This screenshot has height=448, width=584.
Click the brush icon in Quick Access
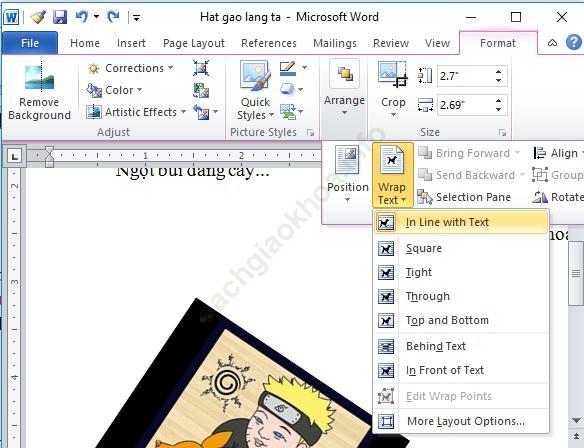tap(38, 17)
